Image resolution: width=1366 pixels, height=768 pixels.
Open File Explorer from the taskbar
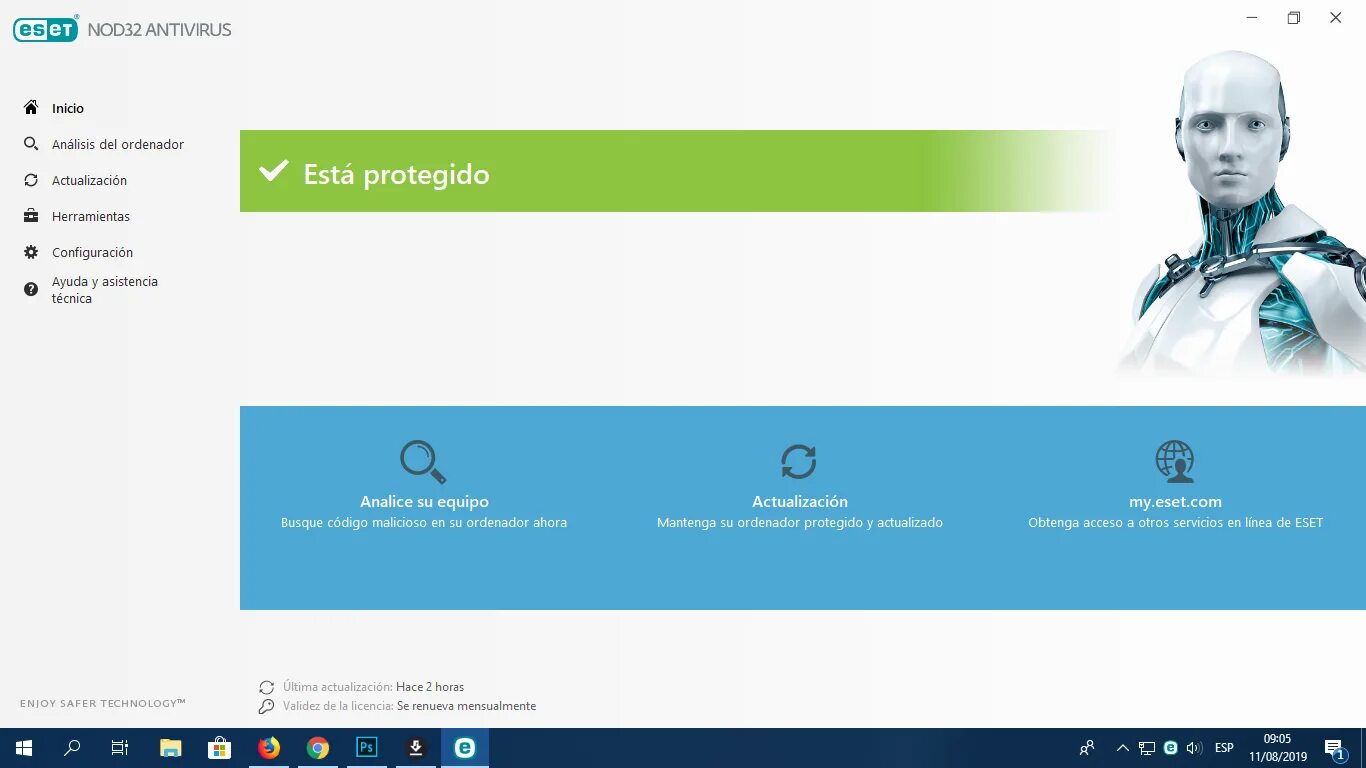pos(171,748)
